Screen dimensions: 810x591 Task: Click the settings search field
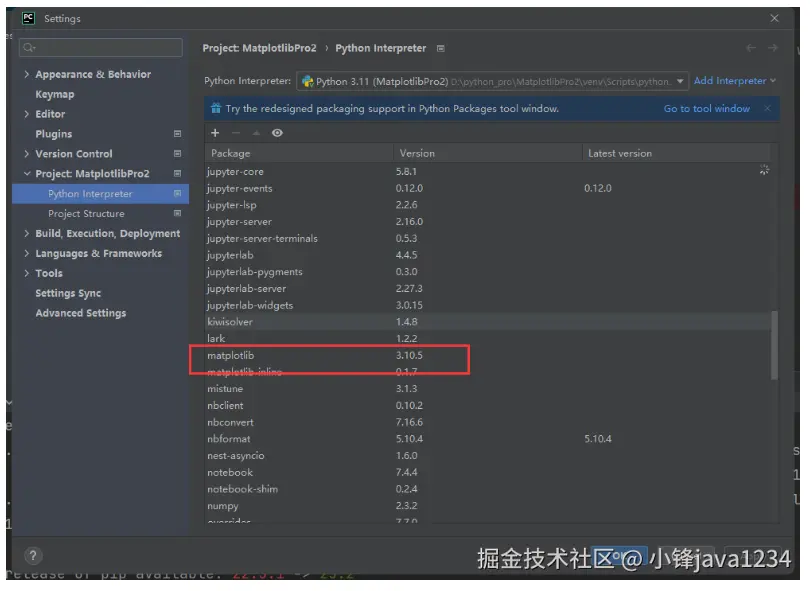pyautogui.click(x=101, y=48)
